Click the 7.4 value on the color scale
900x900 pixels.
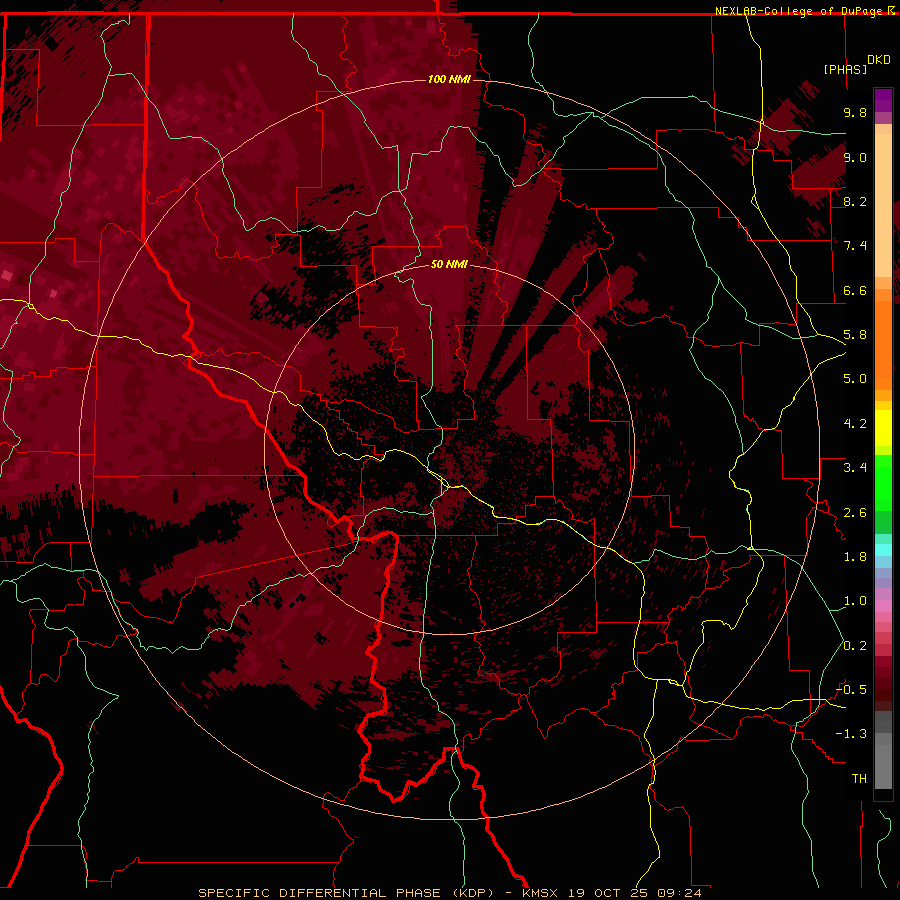pyautogui.click(x=855, y=246)
